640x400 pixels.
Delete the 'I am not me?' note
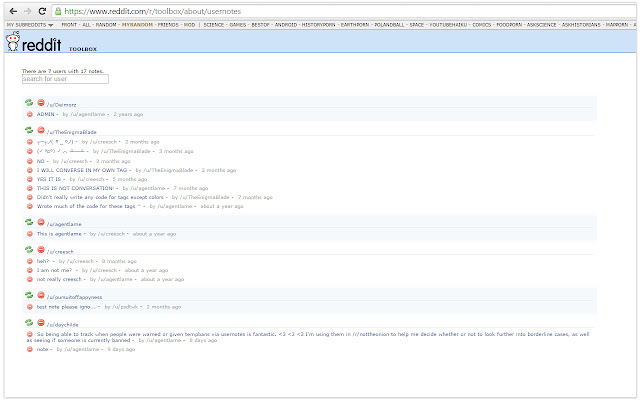point(29,270)
